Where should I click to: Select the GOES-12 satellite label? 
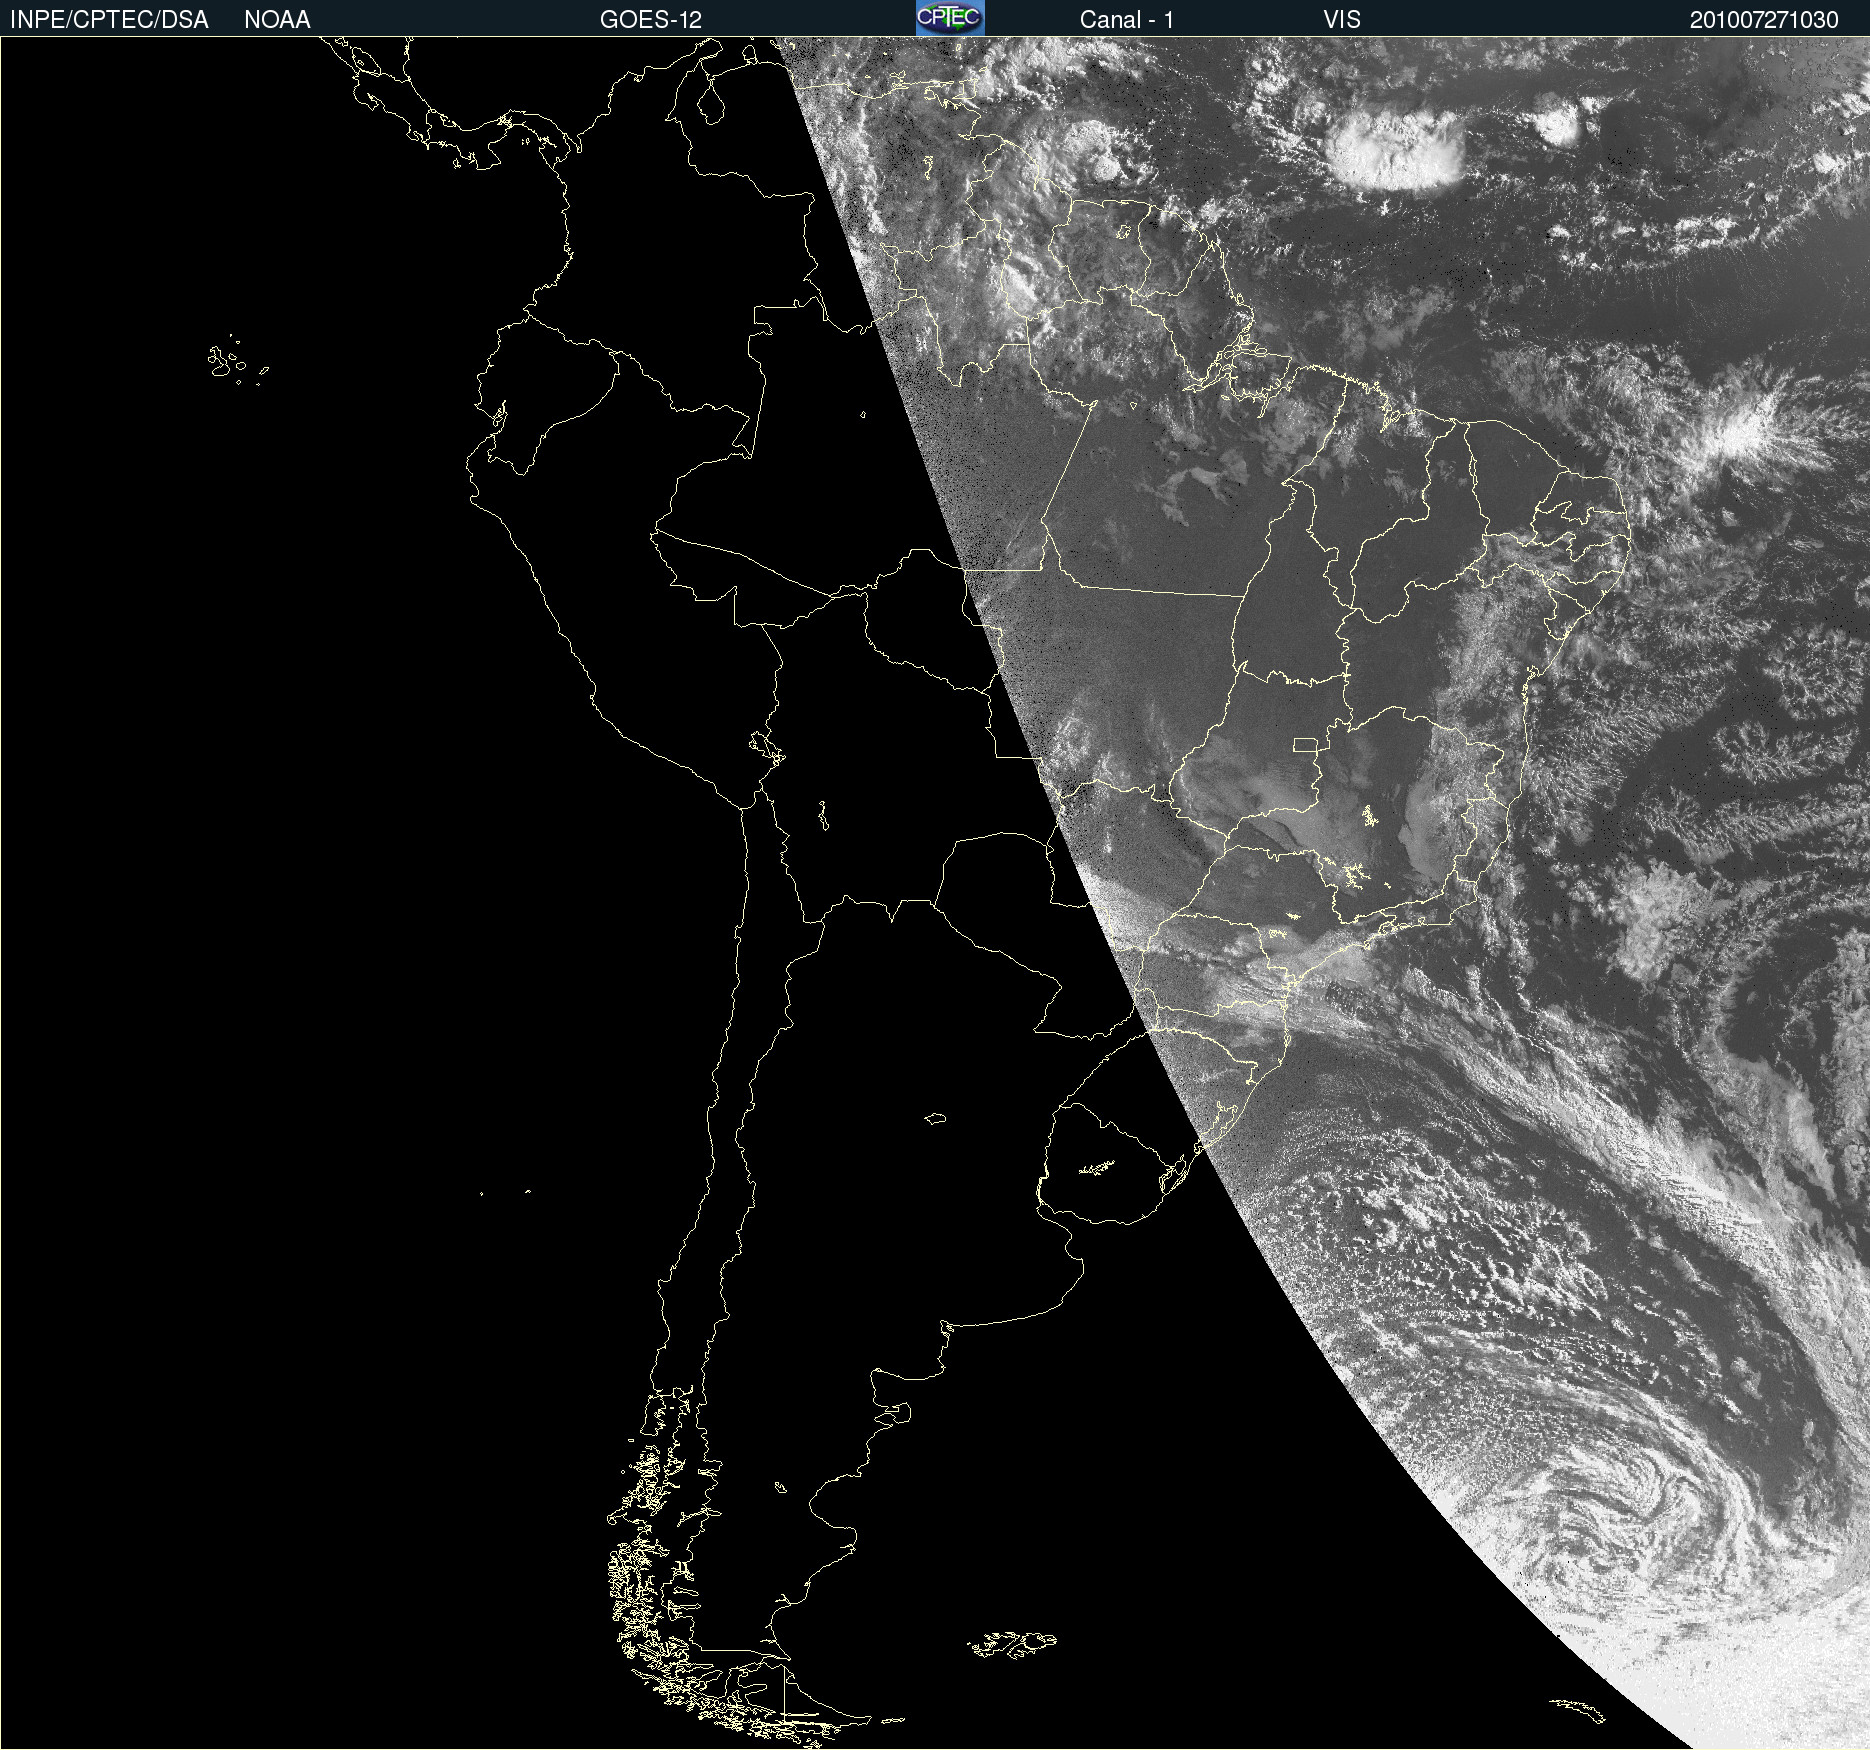[651, 20]
